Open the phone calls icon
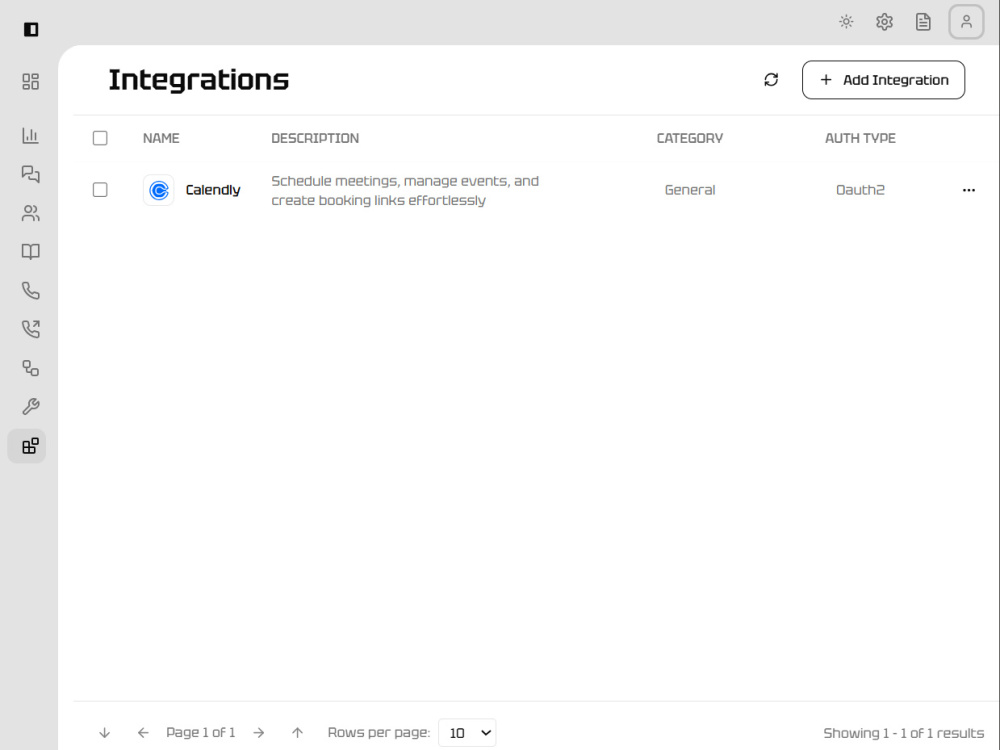 click(31, 291)
